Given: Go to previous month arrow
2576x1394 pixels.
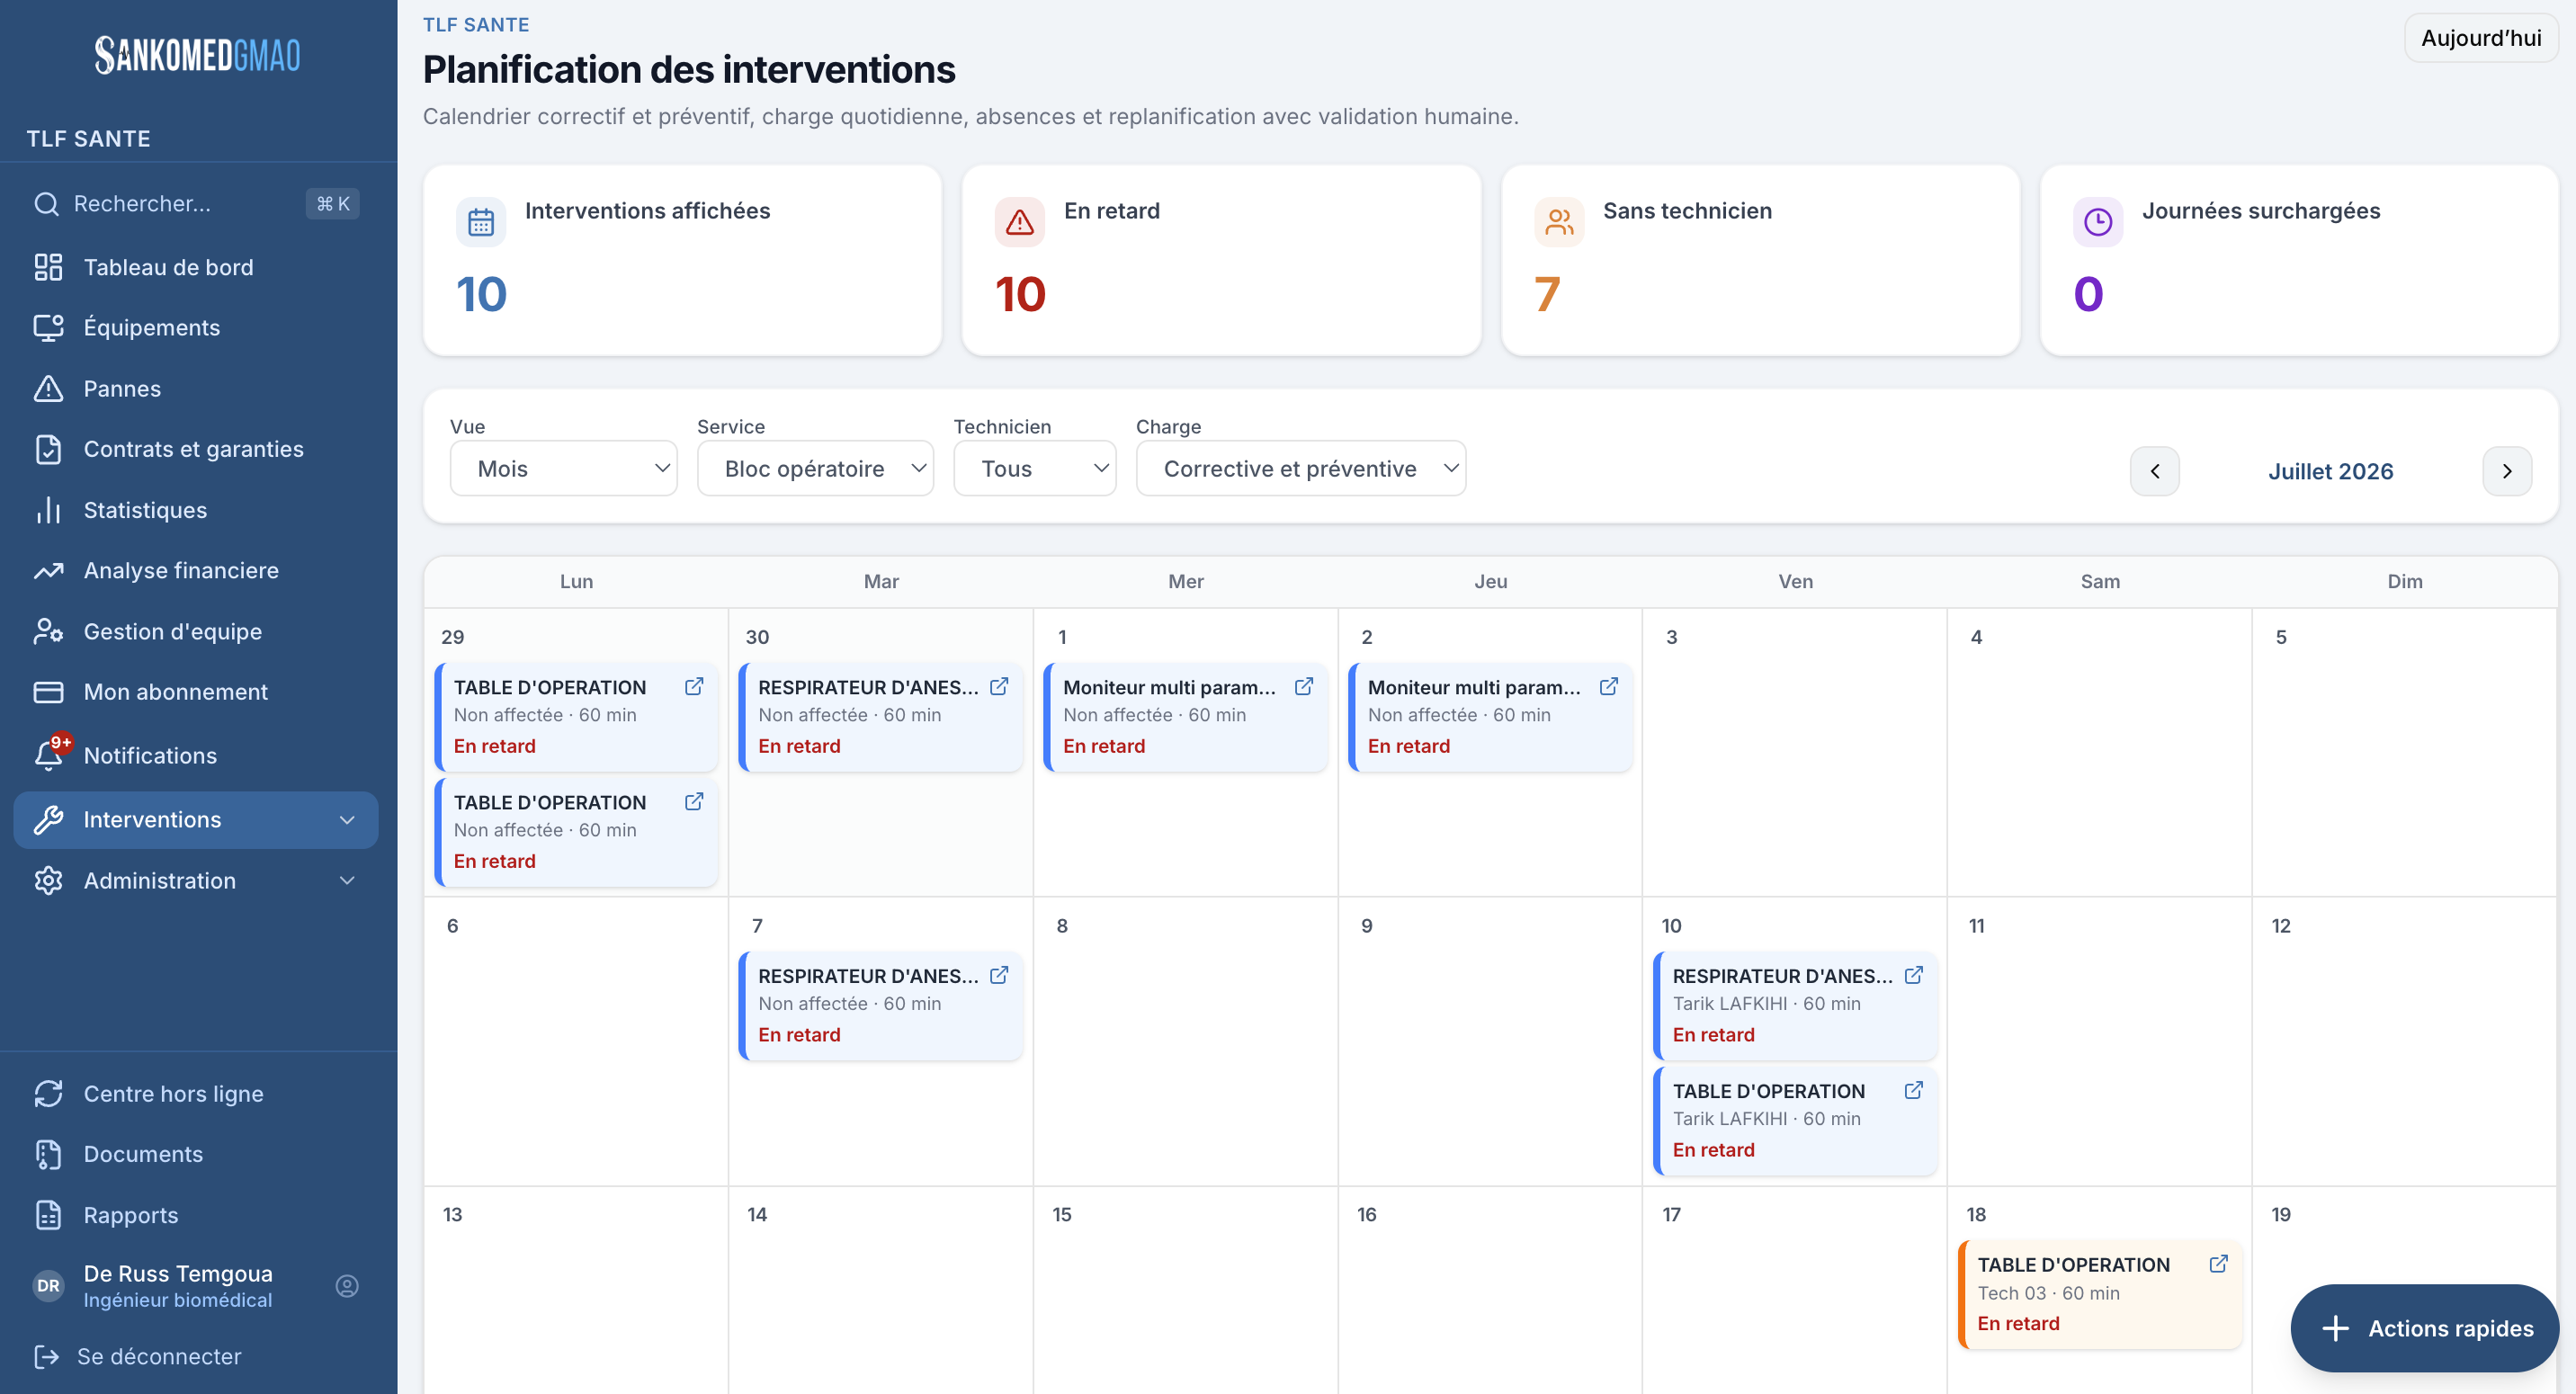Looking at the screenshot, I should coord(2155,471).
